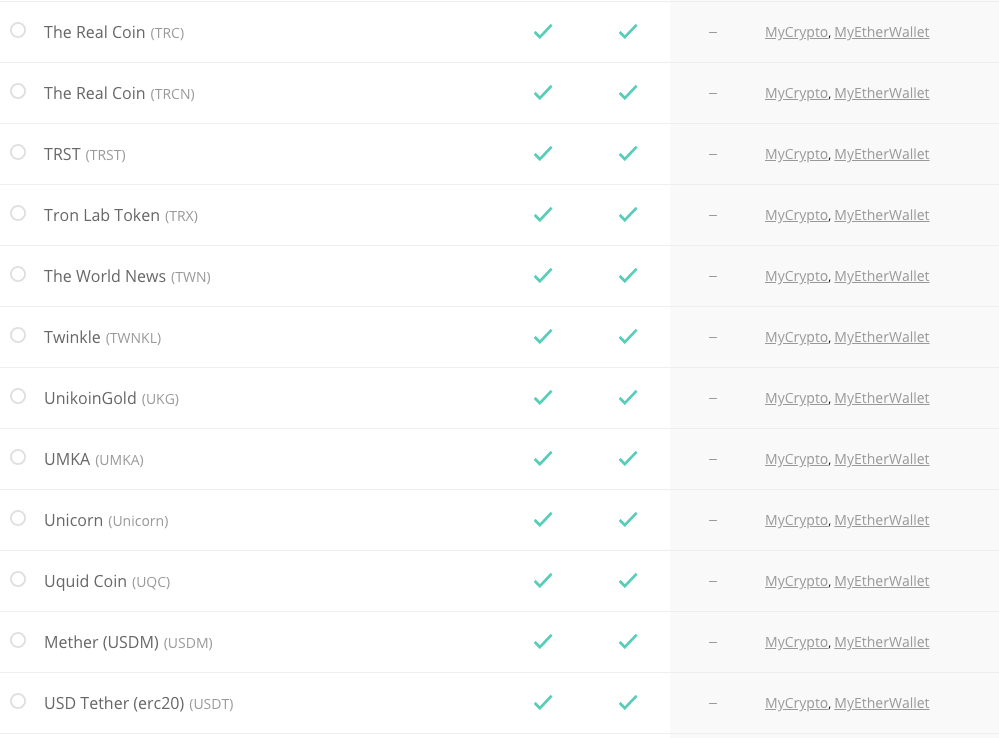Click second checkmark in Unicorn row
The height and width of the screenshot is (738, 999).
coord(628,519)
